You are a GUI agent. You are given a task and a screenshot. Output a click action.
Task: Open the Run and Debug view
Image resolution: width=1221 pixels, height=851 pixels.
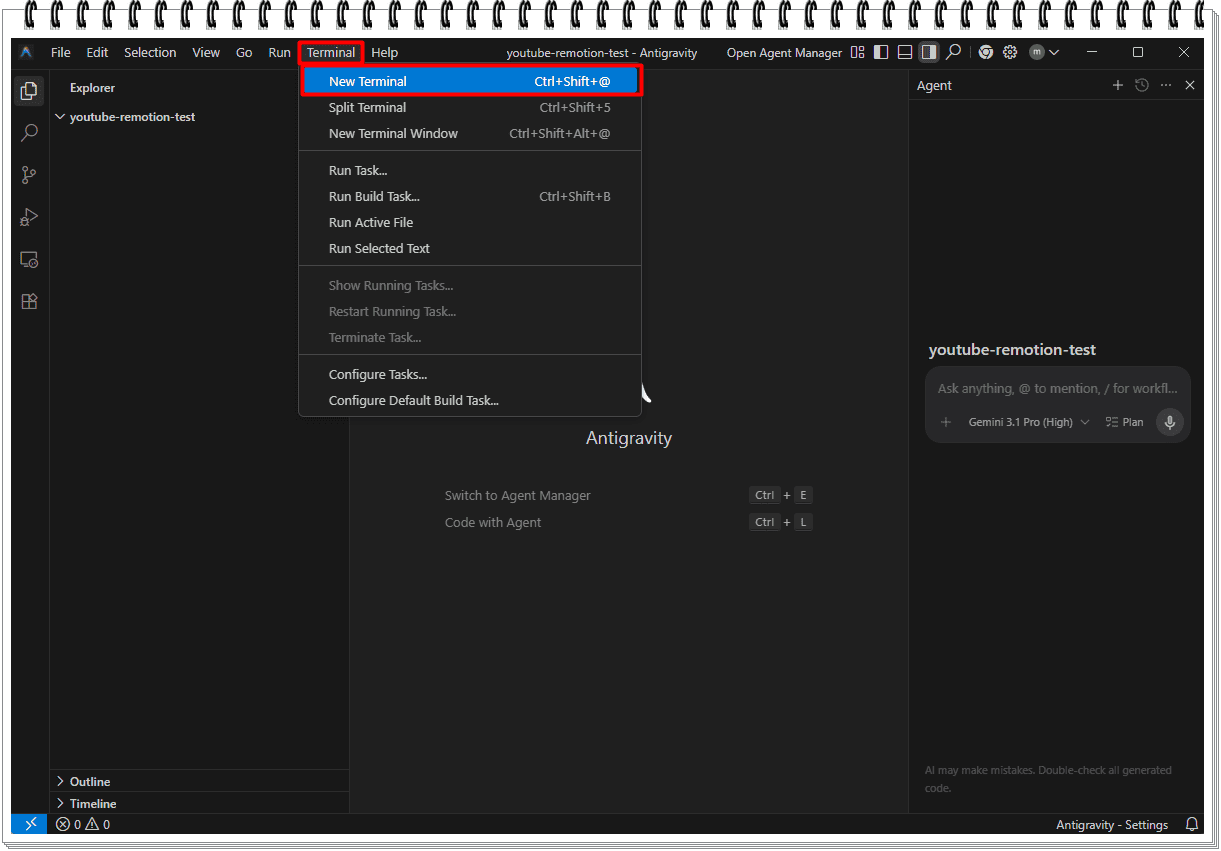pos(30,217)
